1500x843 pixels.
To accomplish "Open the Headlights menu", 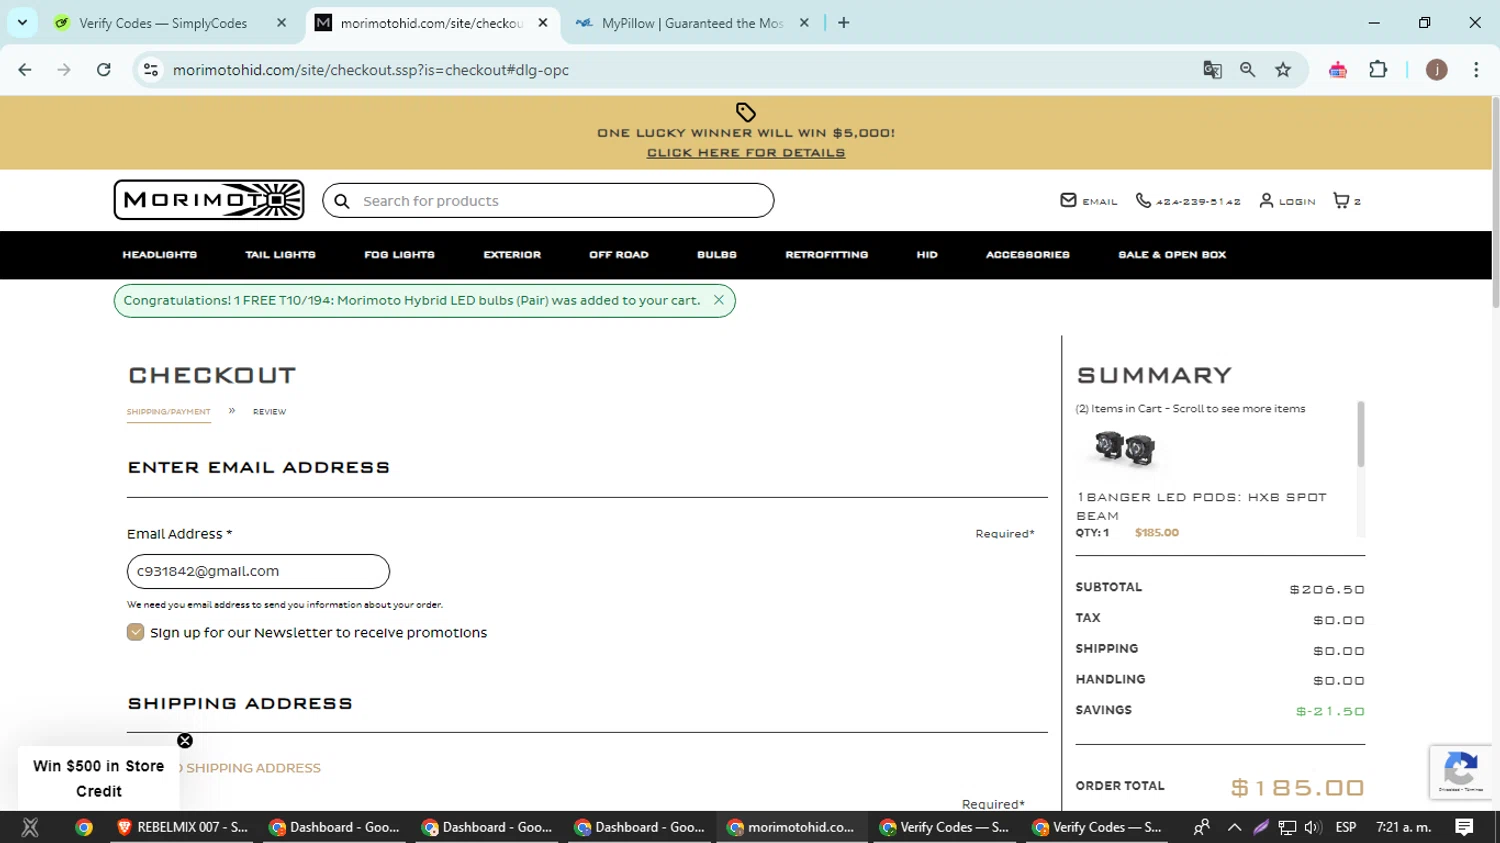I will point(160,255).
